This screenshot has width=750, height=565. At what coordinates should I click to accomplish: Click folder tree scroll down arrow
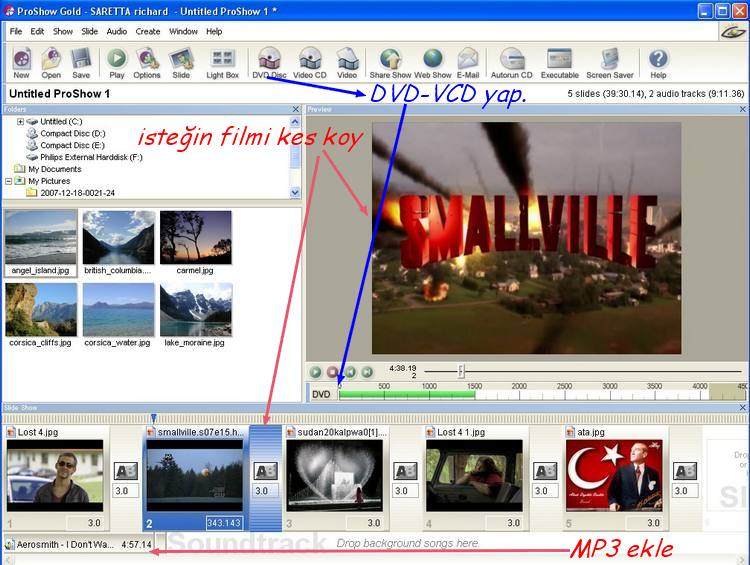295,192
